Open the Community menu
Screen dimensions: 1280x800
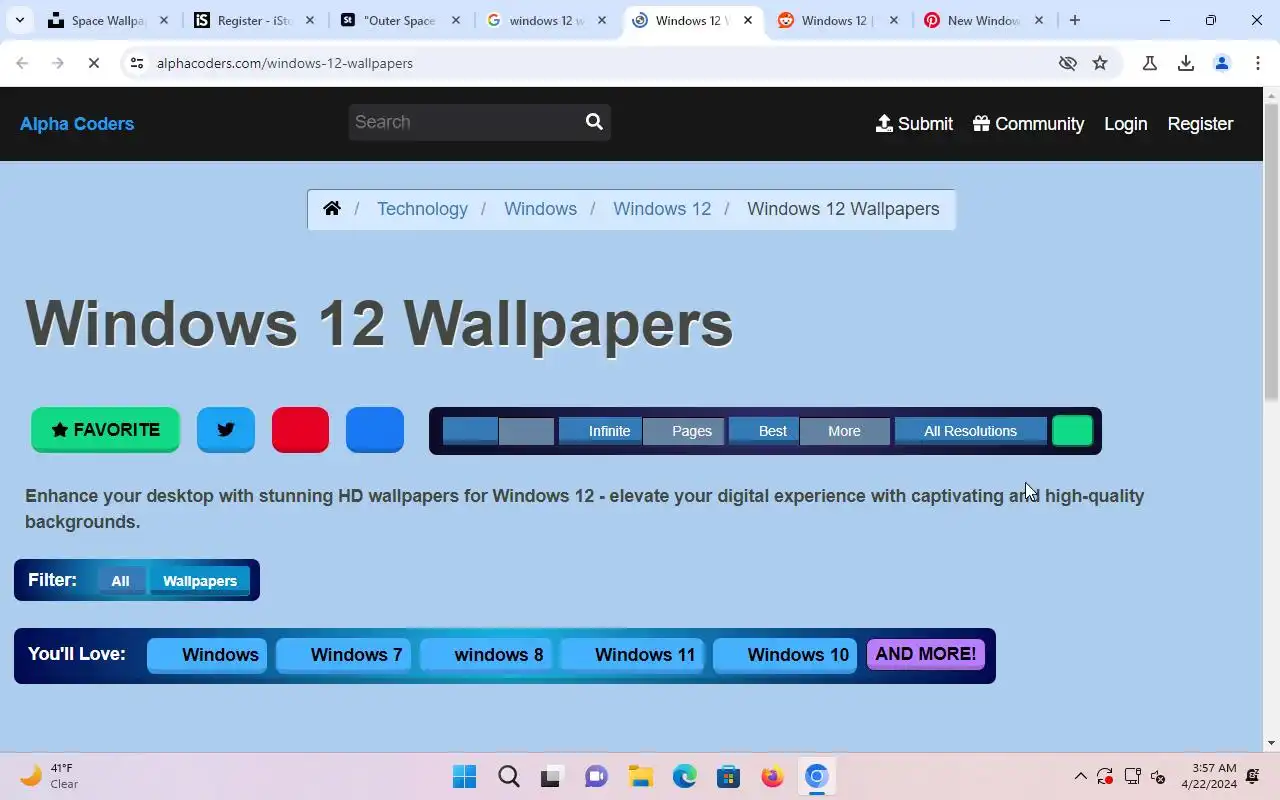[x=1028, y=123]
